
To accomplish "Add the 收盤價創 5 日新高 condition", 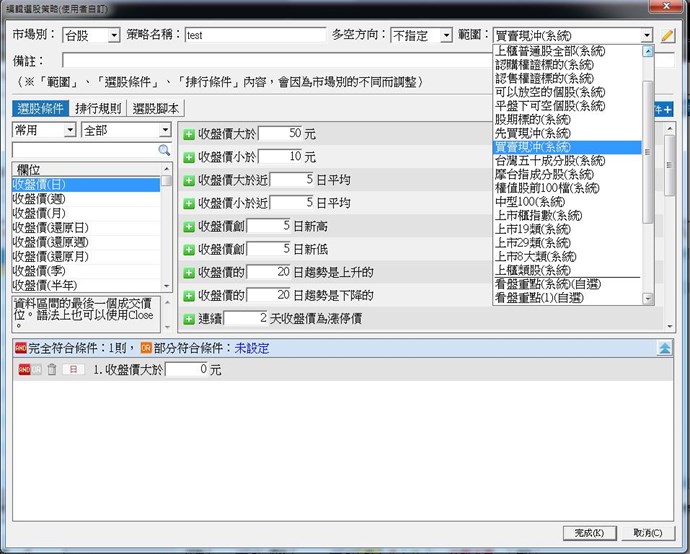I will pos(189,226).
